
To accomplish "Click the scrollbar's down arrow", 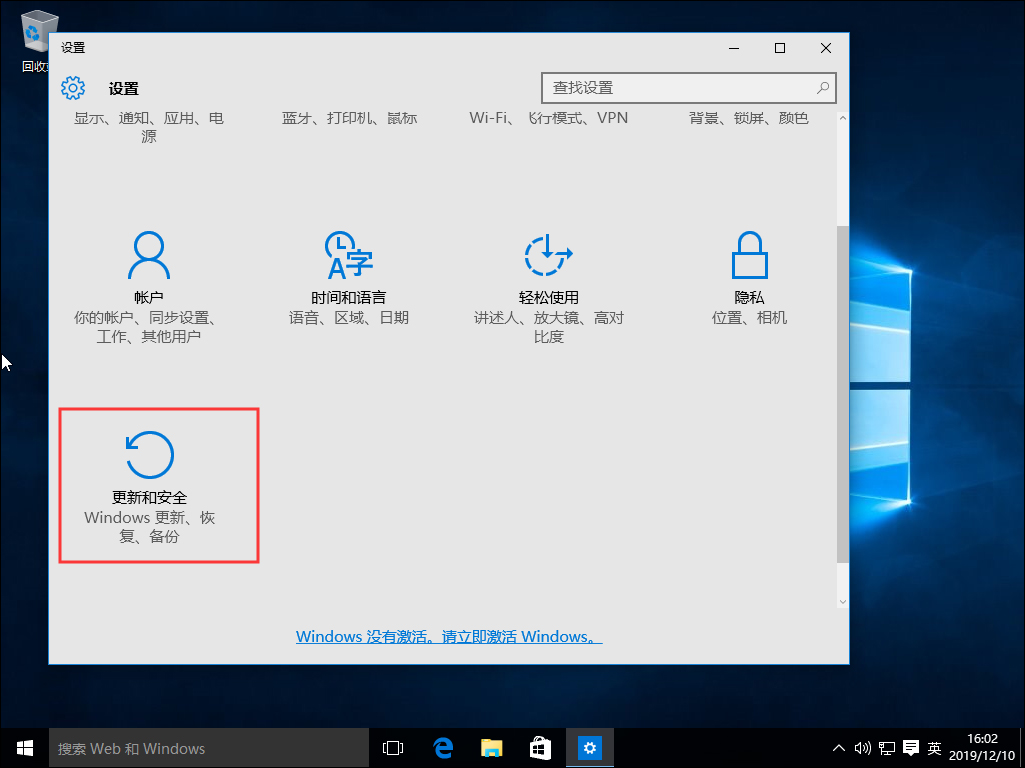I will pyautogui.click(x=842, y=600).
